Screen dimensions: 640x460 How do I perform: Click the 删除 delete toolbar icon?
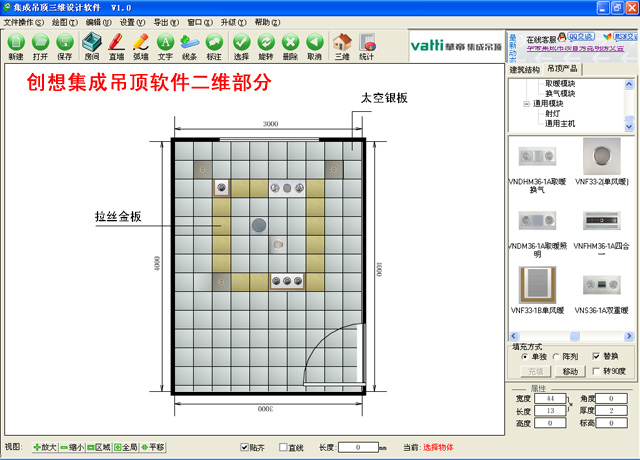(x=290, y=46)
